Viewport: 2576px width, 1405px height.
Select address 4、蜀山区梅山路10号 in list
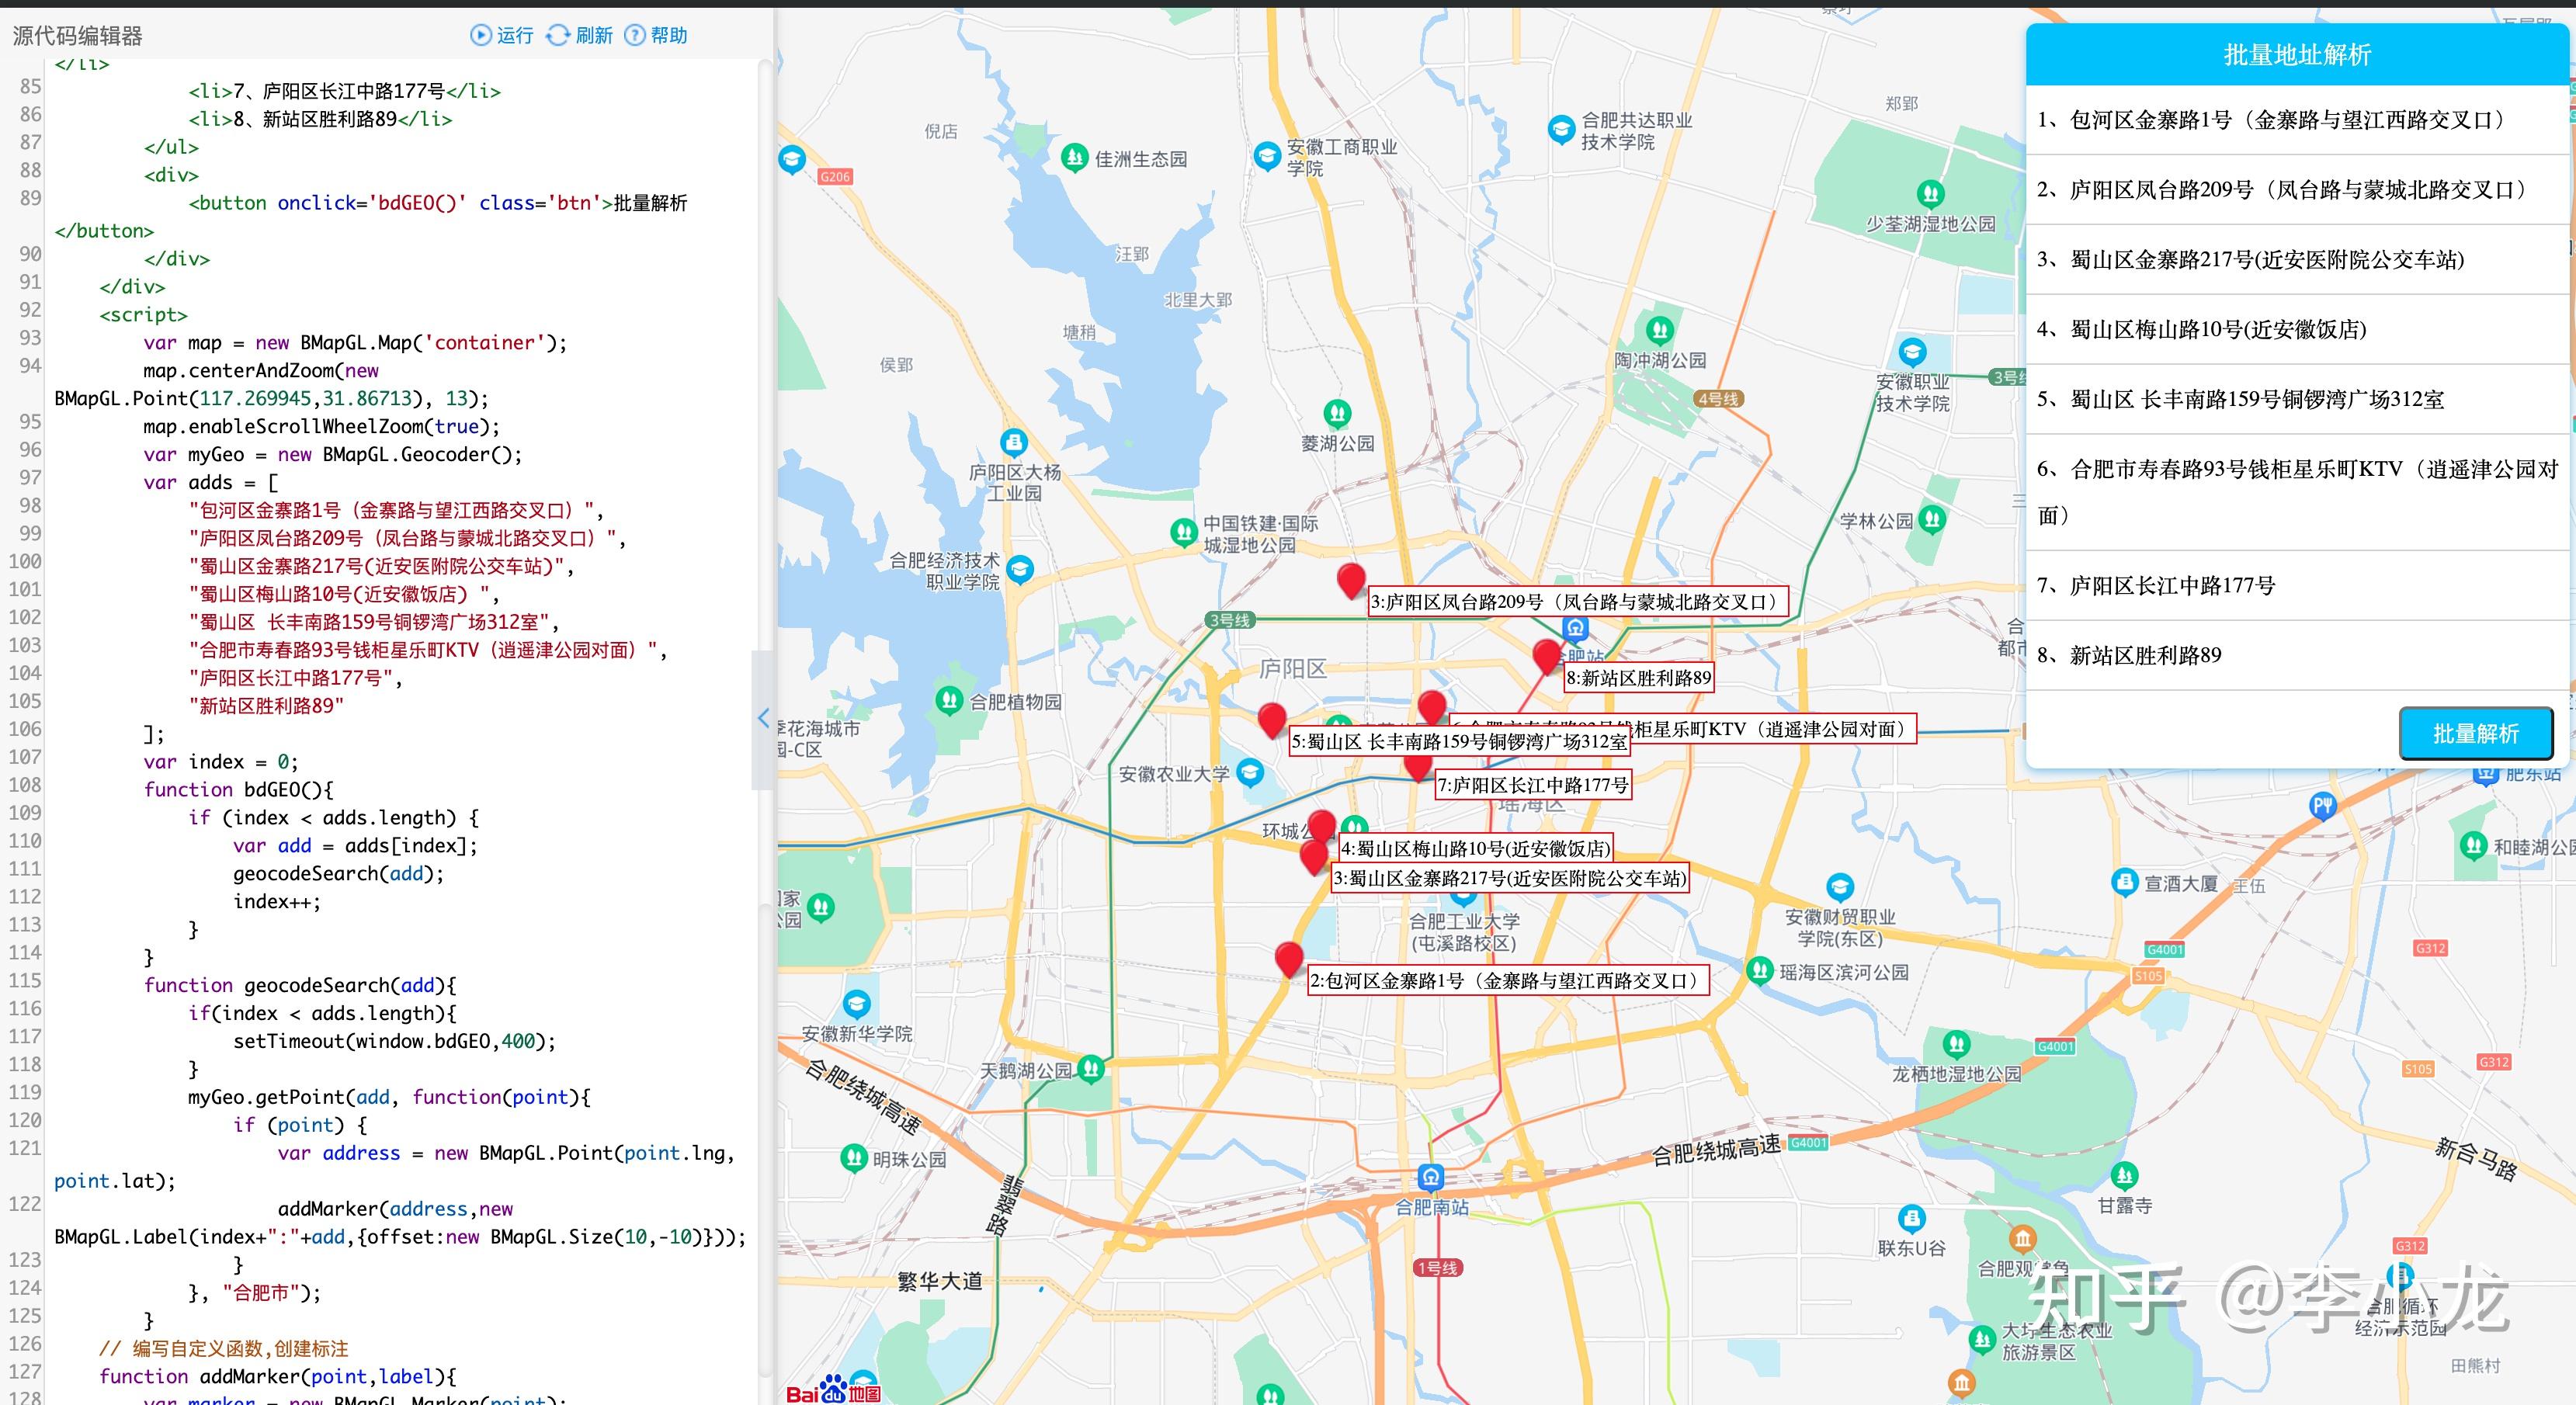(x=2297, y=330)
